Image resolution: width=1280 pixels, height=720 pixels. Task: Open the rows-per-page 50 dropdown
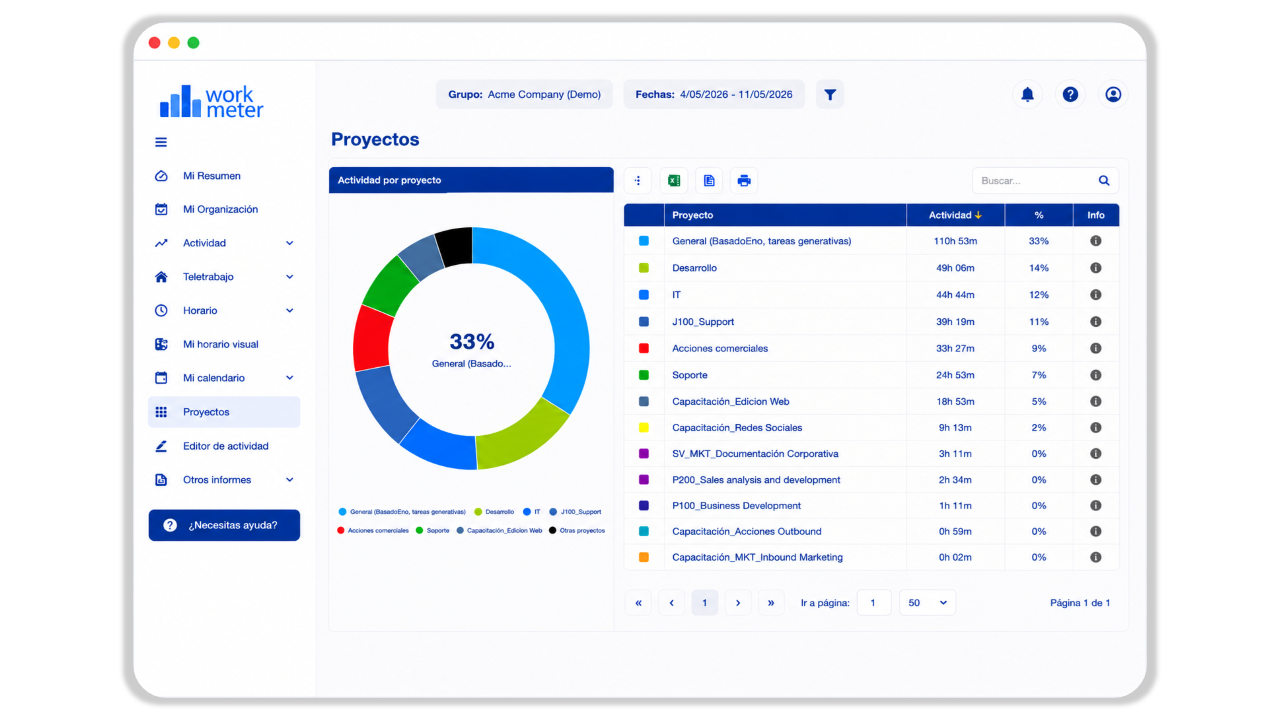point(928,603)
